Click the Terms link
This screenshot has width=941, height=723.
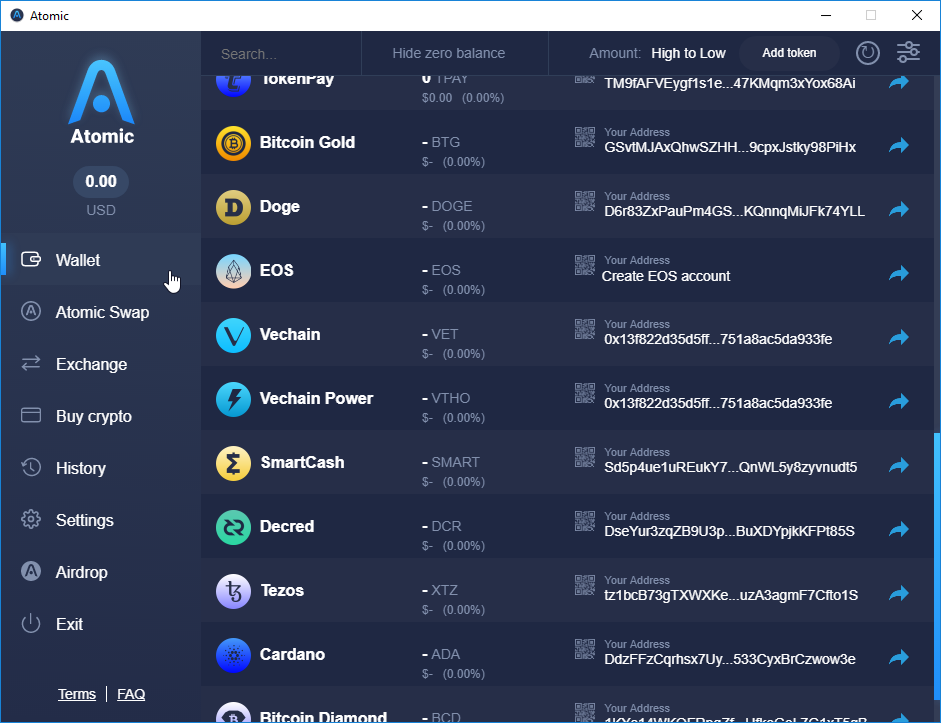(77, 694)
